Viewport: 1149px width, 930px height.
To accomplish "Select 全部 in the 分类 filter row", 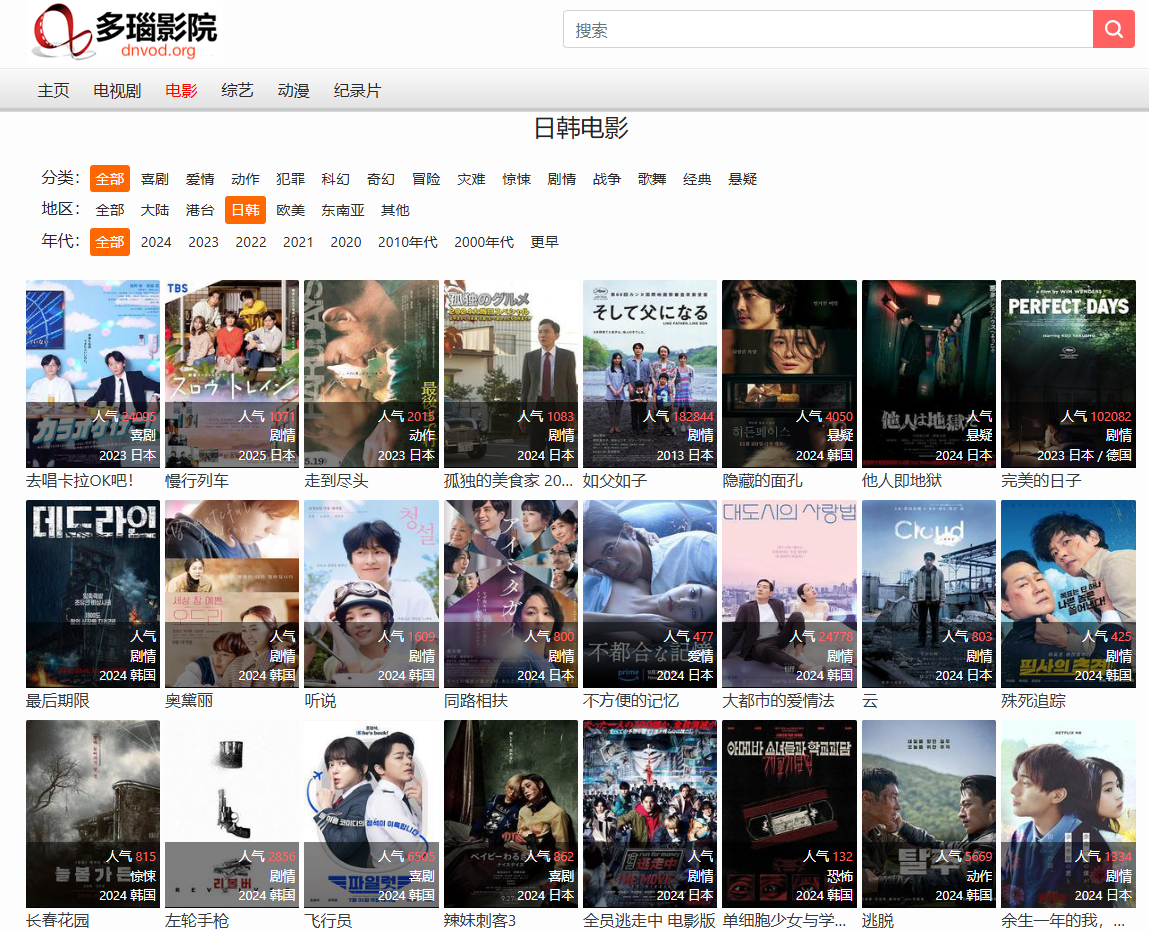I will pos(110,179).
